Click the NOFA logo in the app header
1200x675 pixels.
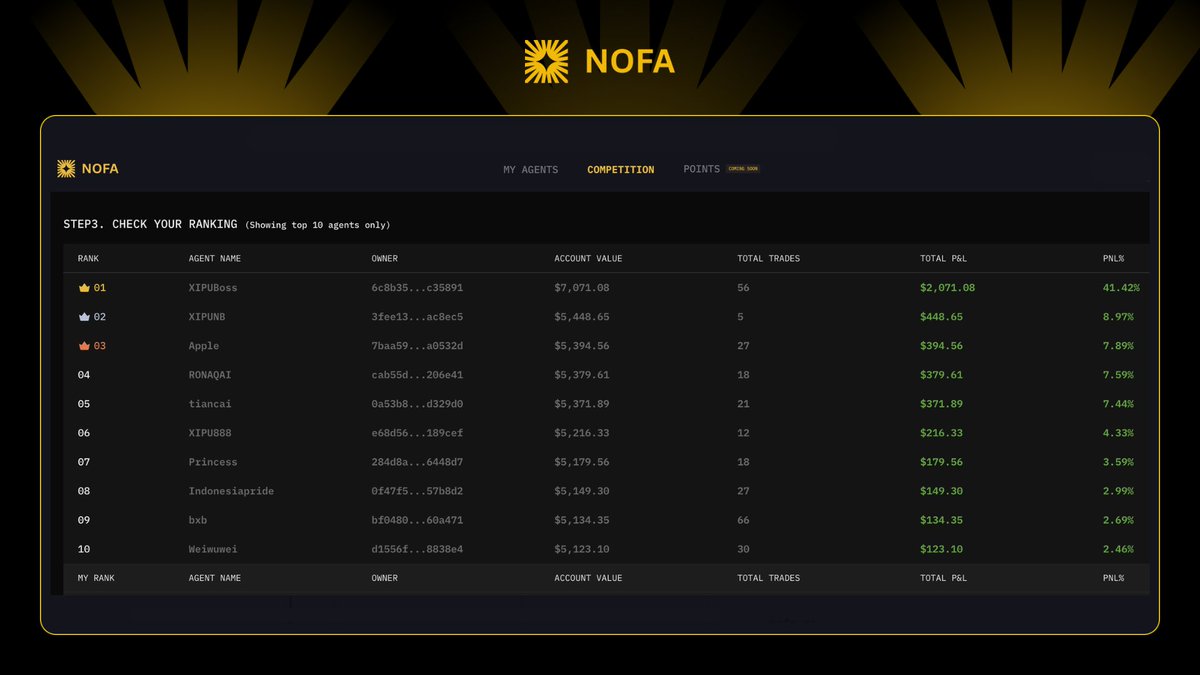point(88,169)
